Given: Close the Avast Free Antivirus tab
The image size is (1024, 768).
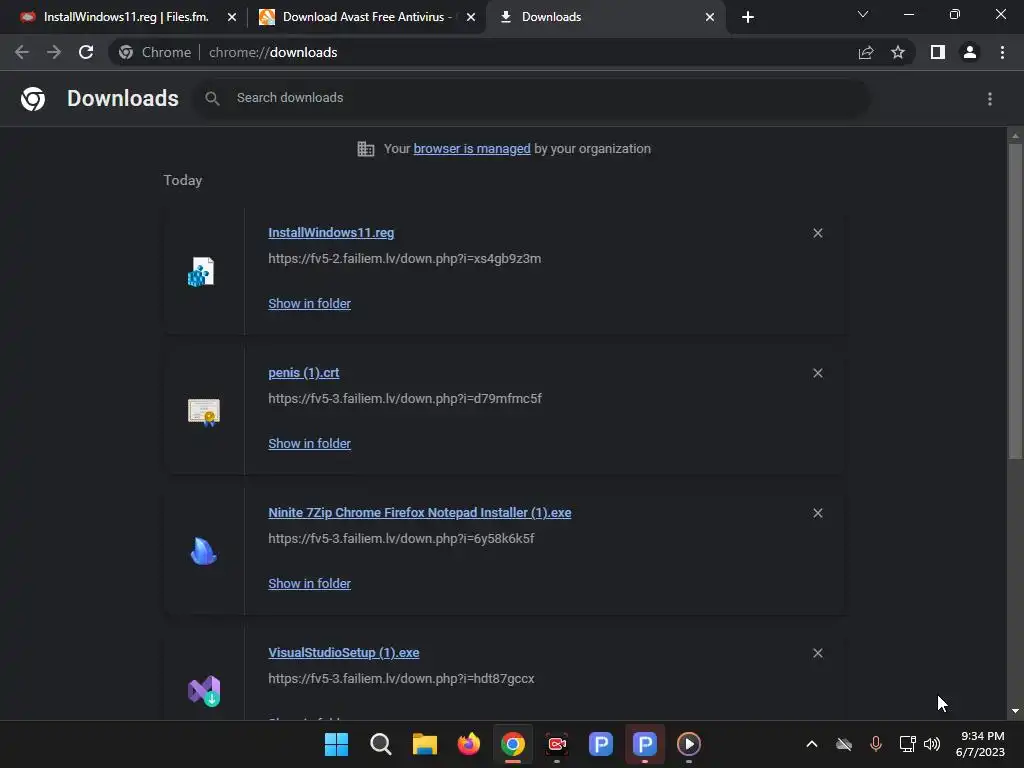Looking at the screenshot, I should pyautogui.click(x=471, y=17).
